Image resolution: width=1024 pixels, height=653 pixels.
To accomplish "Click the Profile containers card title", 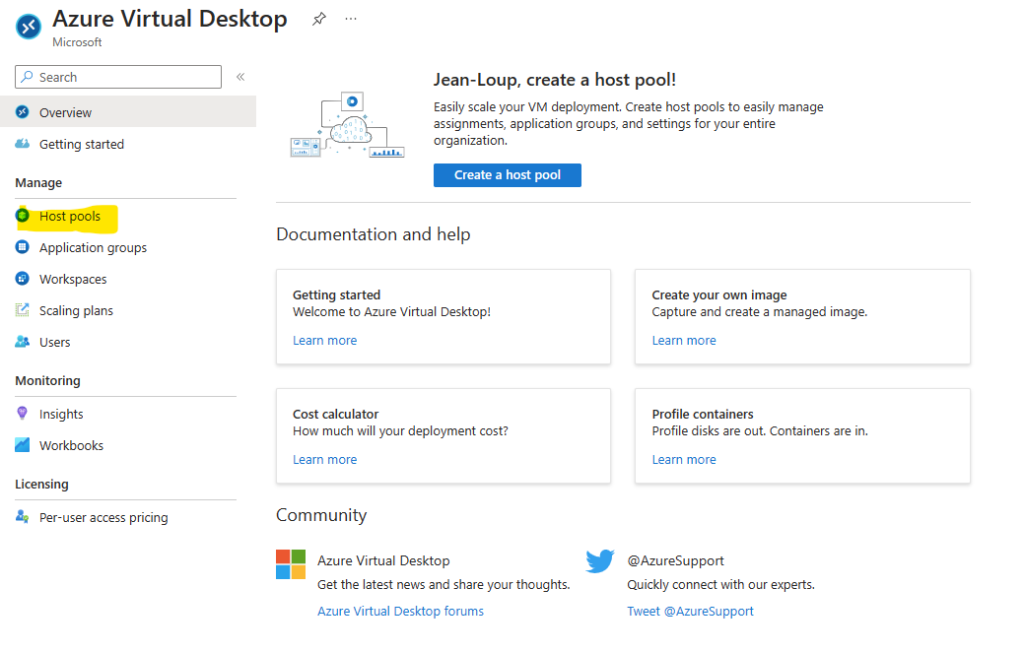I will (703, 414).
